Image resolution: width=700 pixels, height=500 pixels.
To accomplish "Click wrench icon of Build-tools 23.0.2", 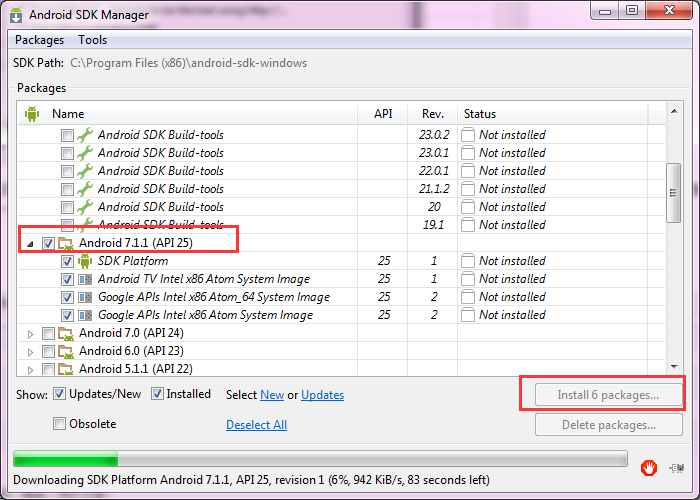I will click(85, 135).
